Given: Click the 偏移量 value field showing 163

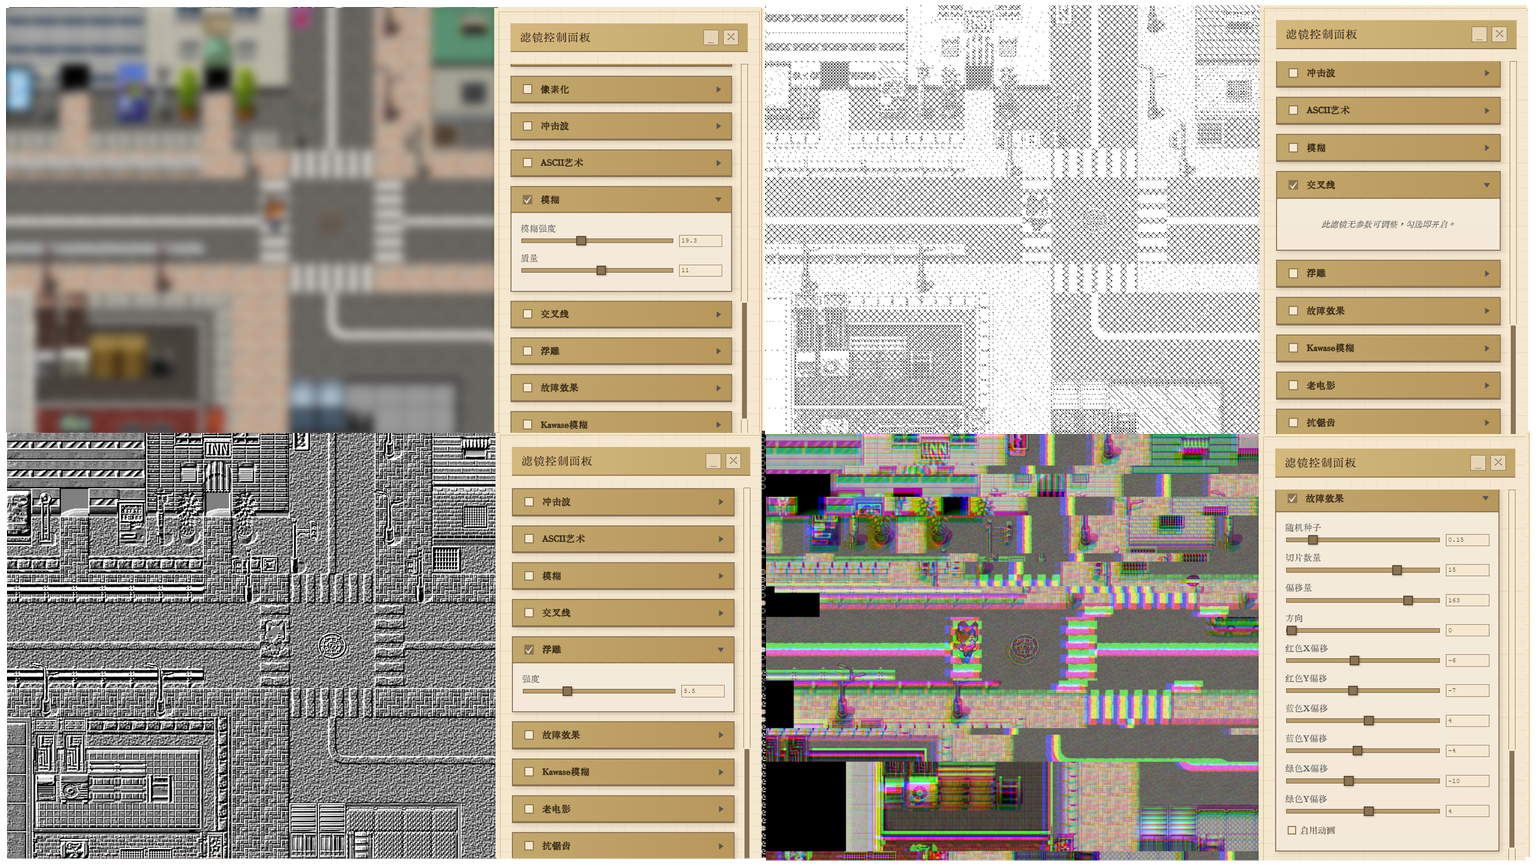Looking at the screenshot, I should point(1467,600).
